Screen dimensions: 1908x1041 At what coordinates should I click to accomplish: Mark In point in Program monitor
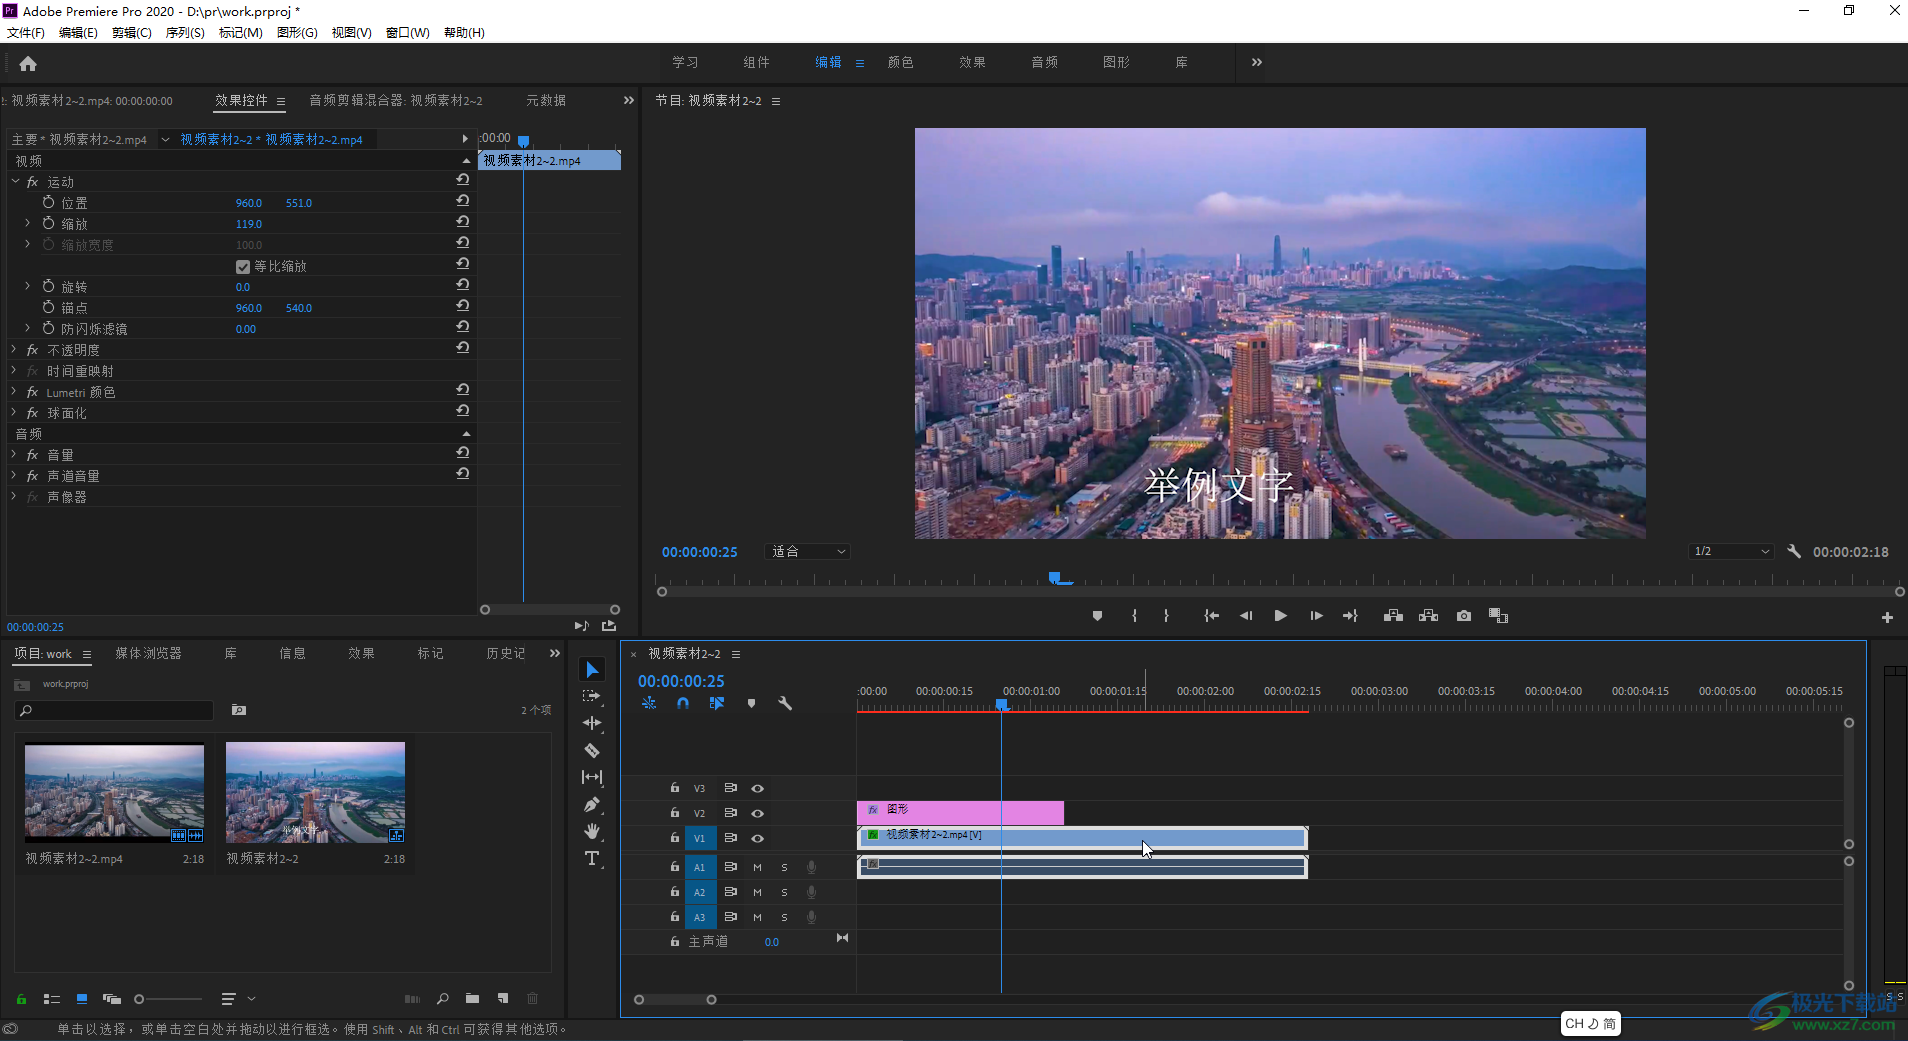[1134, 616]
